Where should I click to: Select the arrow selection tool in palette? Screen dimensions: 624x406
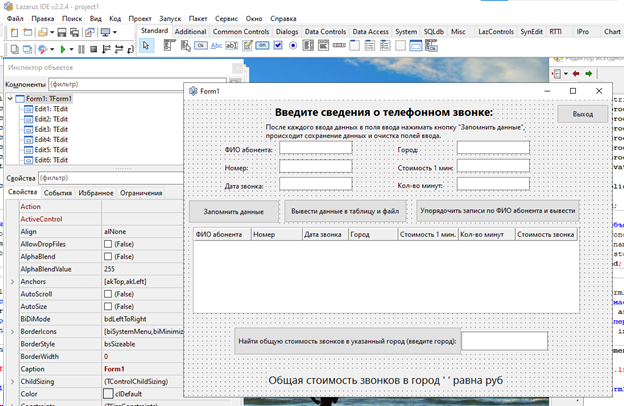147,47
